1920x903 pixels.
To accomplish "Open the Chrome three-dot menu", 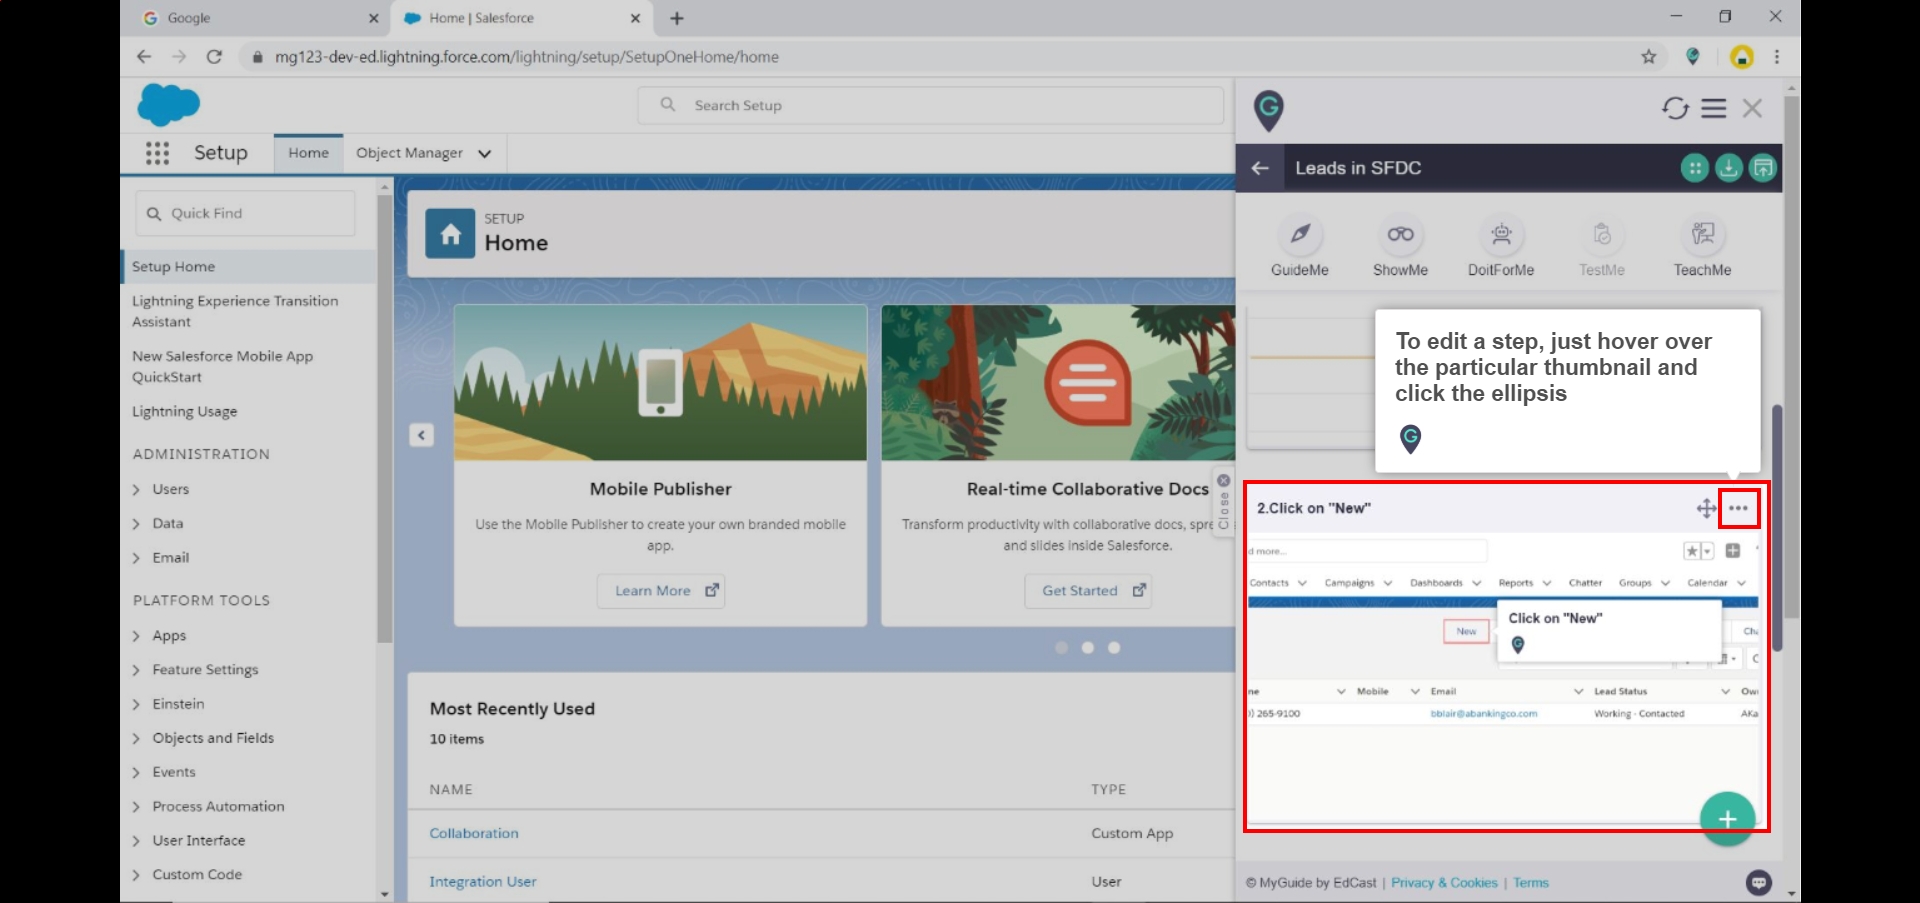I will click(x=1777, y=57).
